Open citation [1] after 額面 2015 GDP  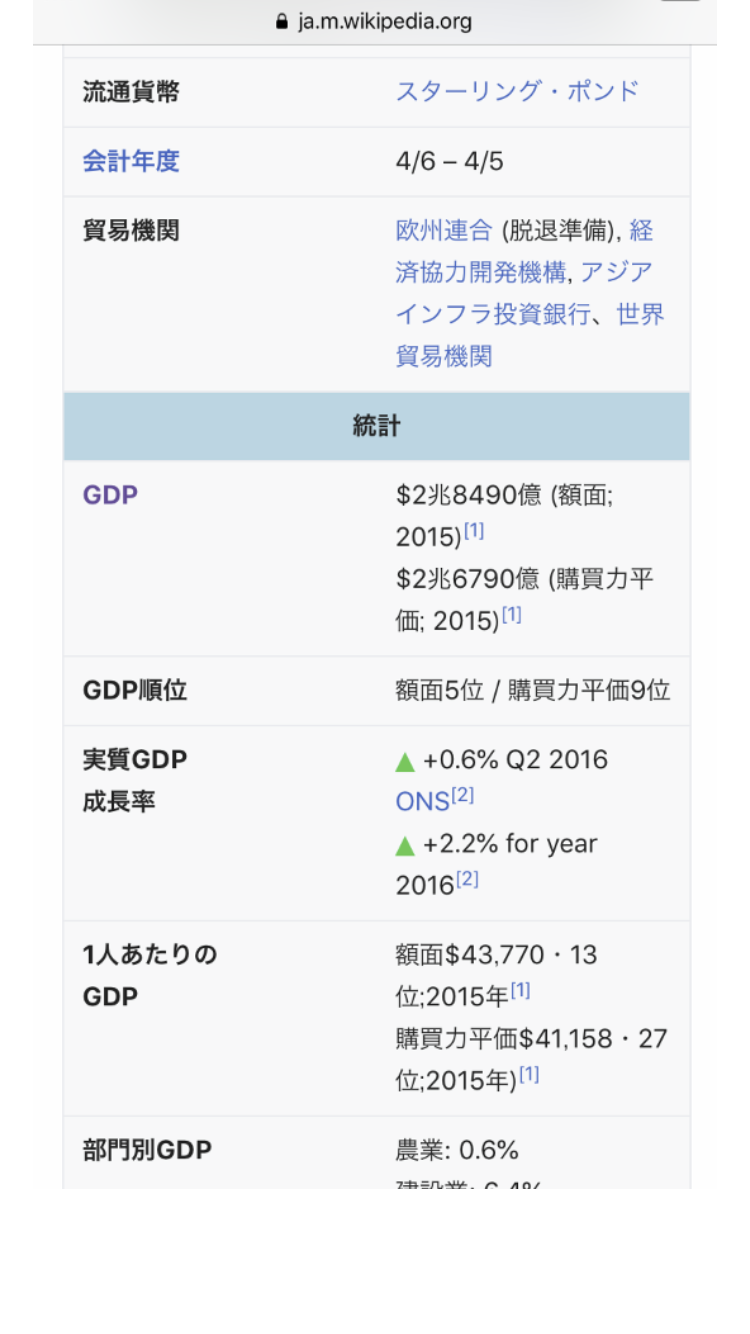tap(474, 532)
